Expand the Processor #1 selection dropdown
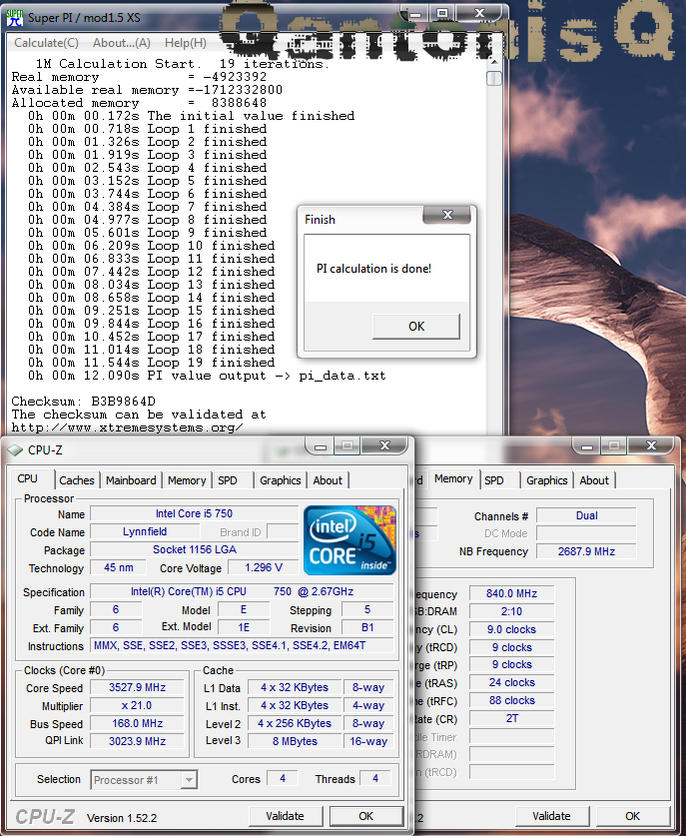Viewport: 686px width, 836px height. click(x=189, y=780)
